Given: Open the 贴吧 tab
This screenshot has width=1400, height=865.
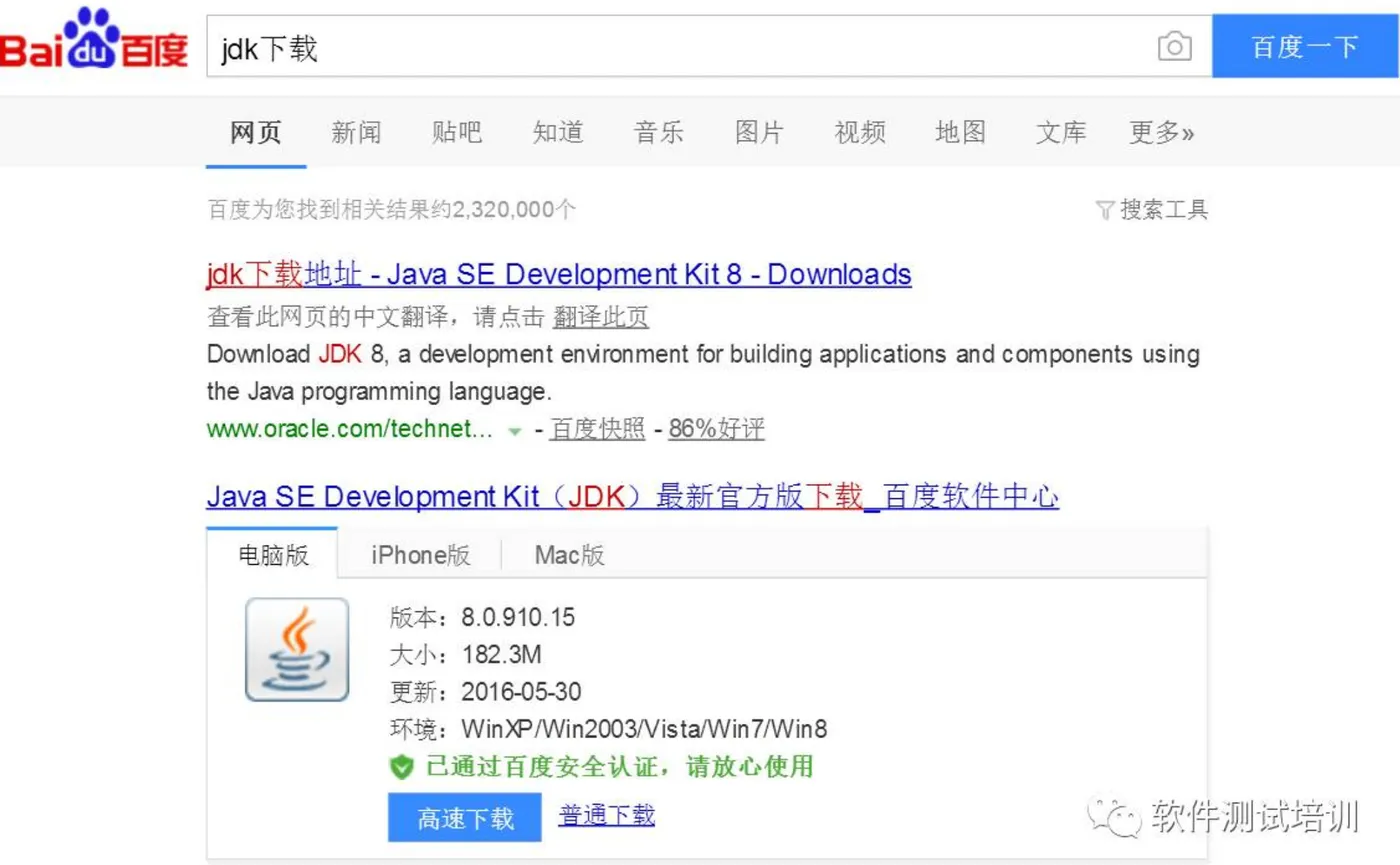Looking at the screenshot, I should pyautogui.click(x=457, y=132).
